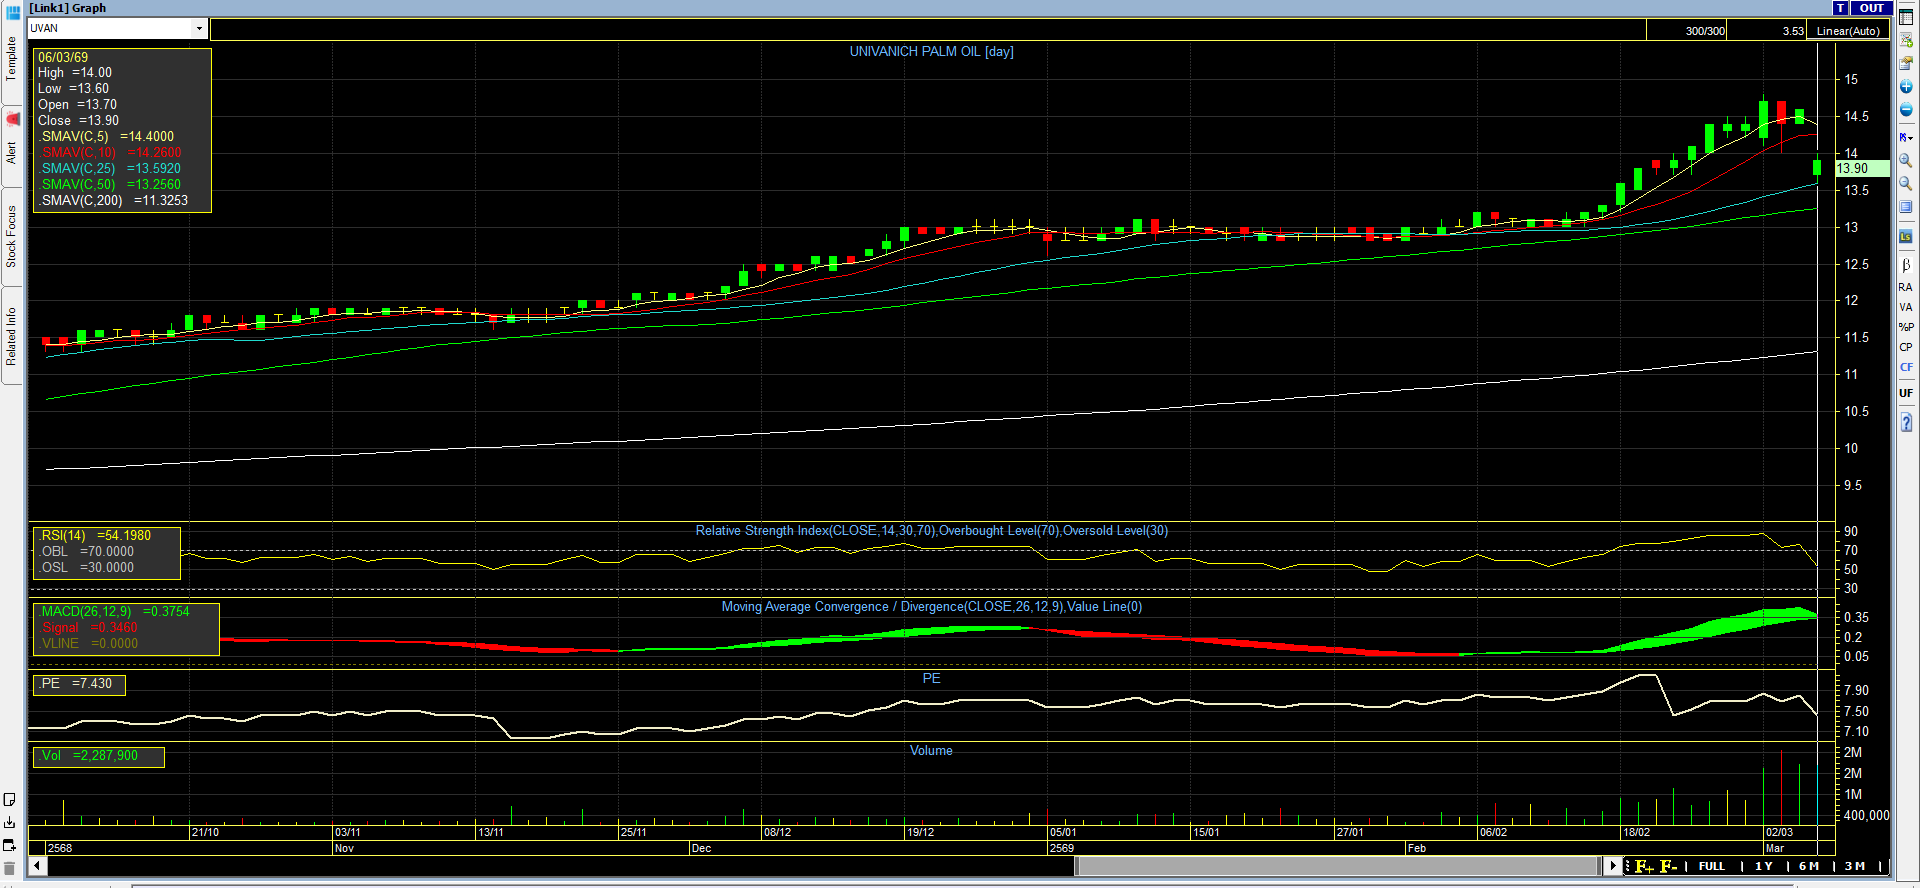Open the cursor mode dropdown icon
The image size is (1920, 888).
click(1906, 137)
